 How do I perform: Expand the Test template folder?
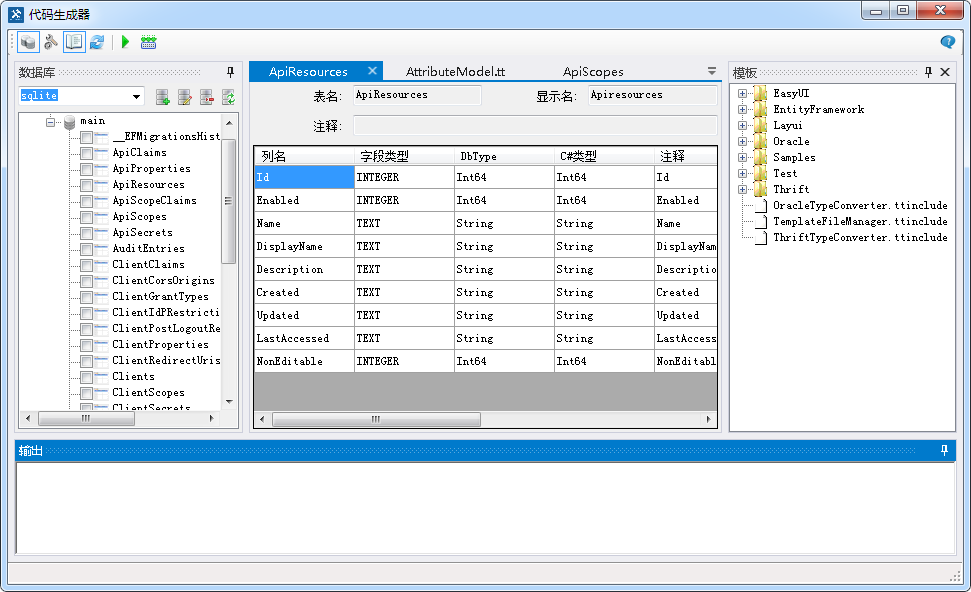[x=742, y=173]
